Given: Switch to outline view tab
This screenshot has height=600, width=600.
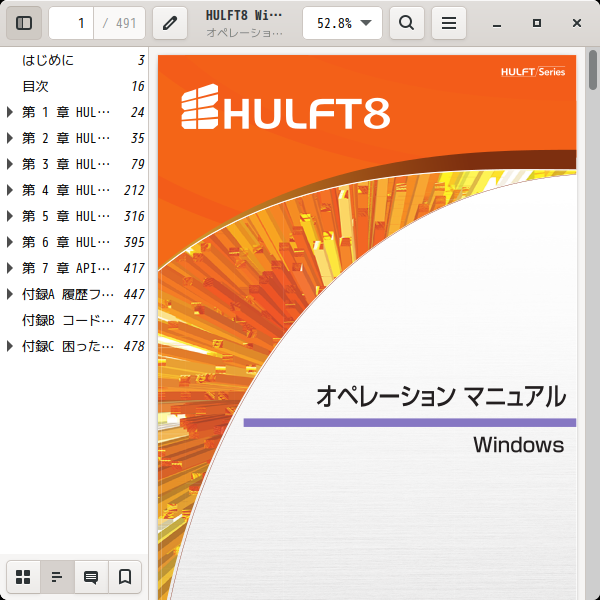Looking at the screenshot, I should click(x=57, y=577).
